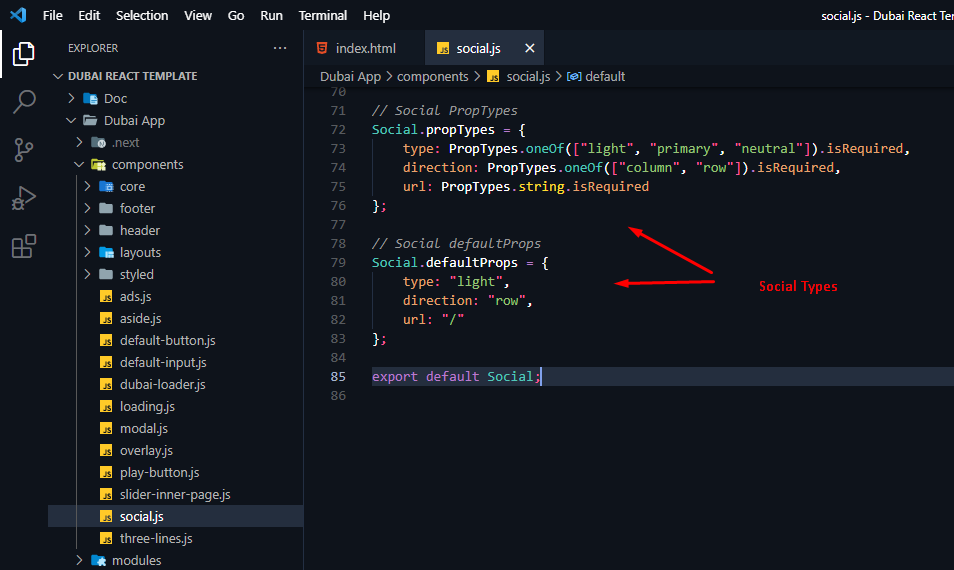Image resolution: width=954 pixels, height=570 pixels.
Task: Click the styled folder icon
Action: 106,274
